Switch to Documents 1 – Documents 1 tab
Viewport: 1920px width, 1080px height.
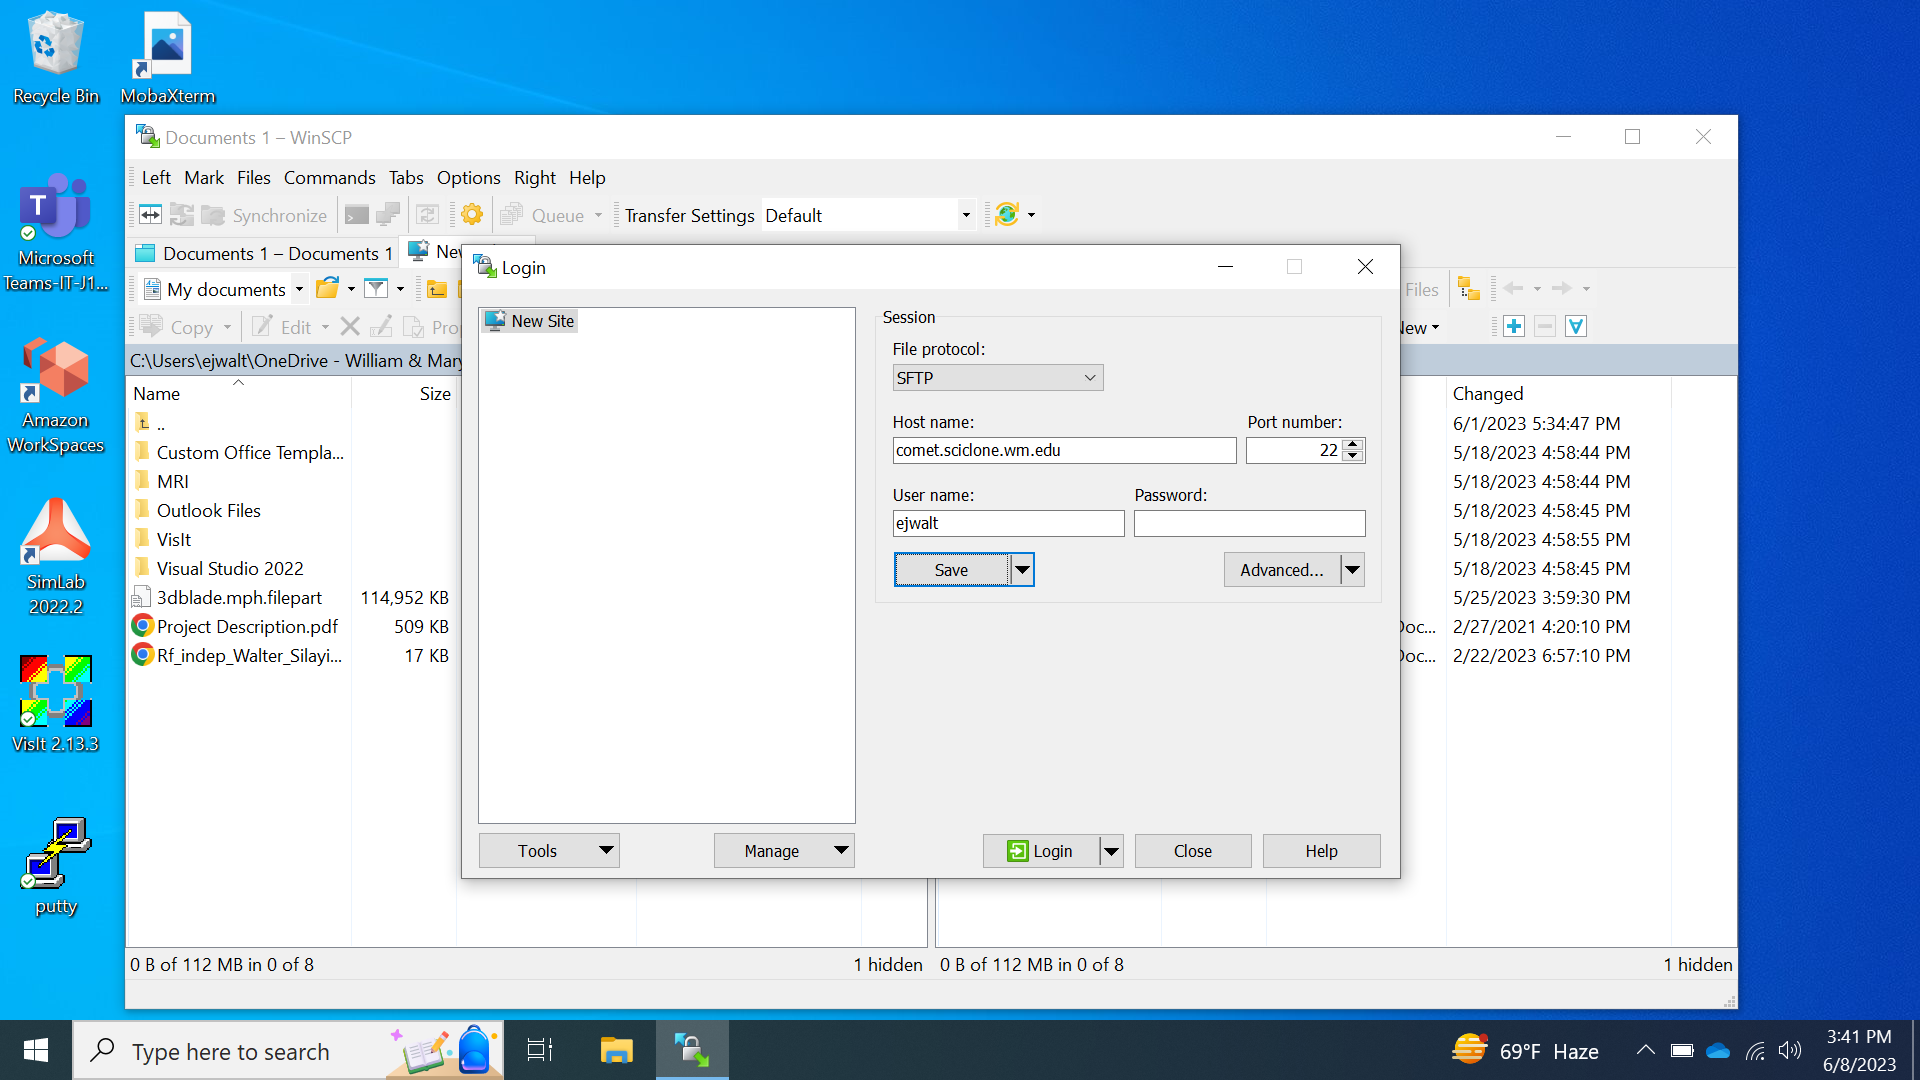click(264, 253)
